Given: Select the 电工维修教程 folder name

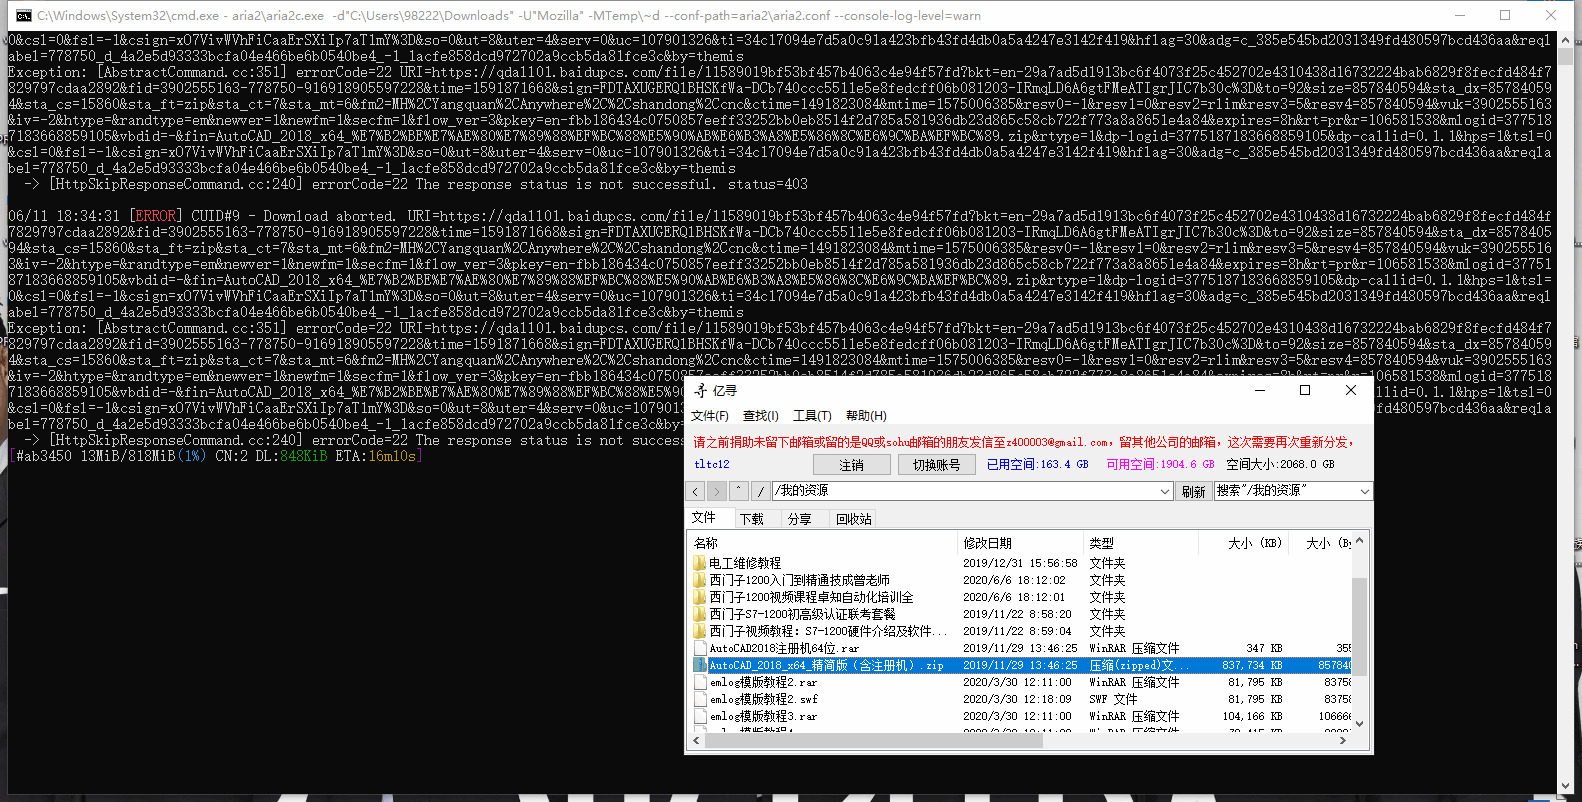Looking at the screenshot, I should click(745, 563).
